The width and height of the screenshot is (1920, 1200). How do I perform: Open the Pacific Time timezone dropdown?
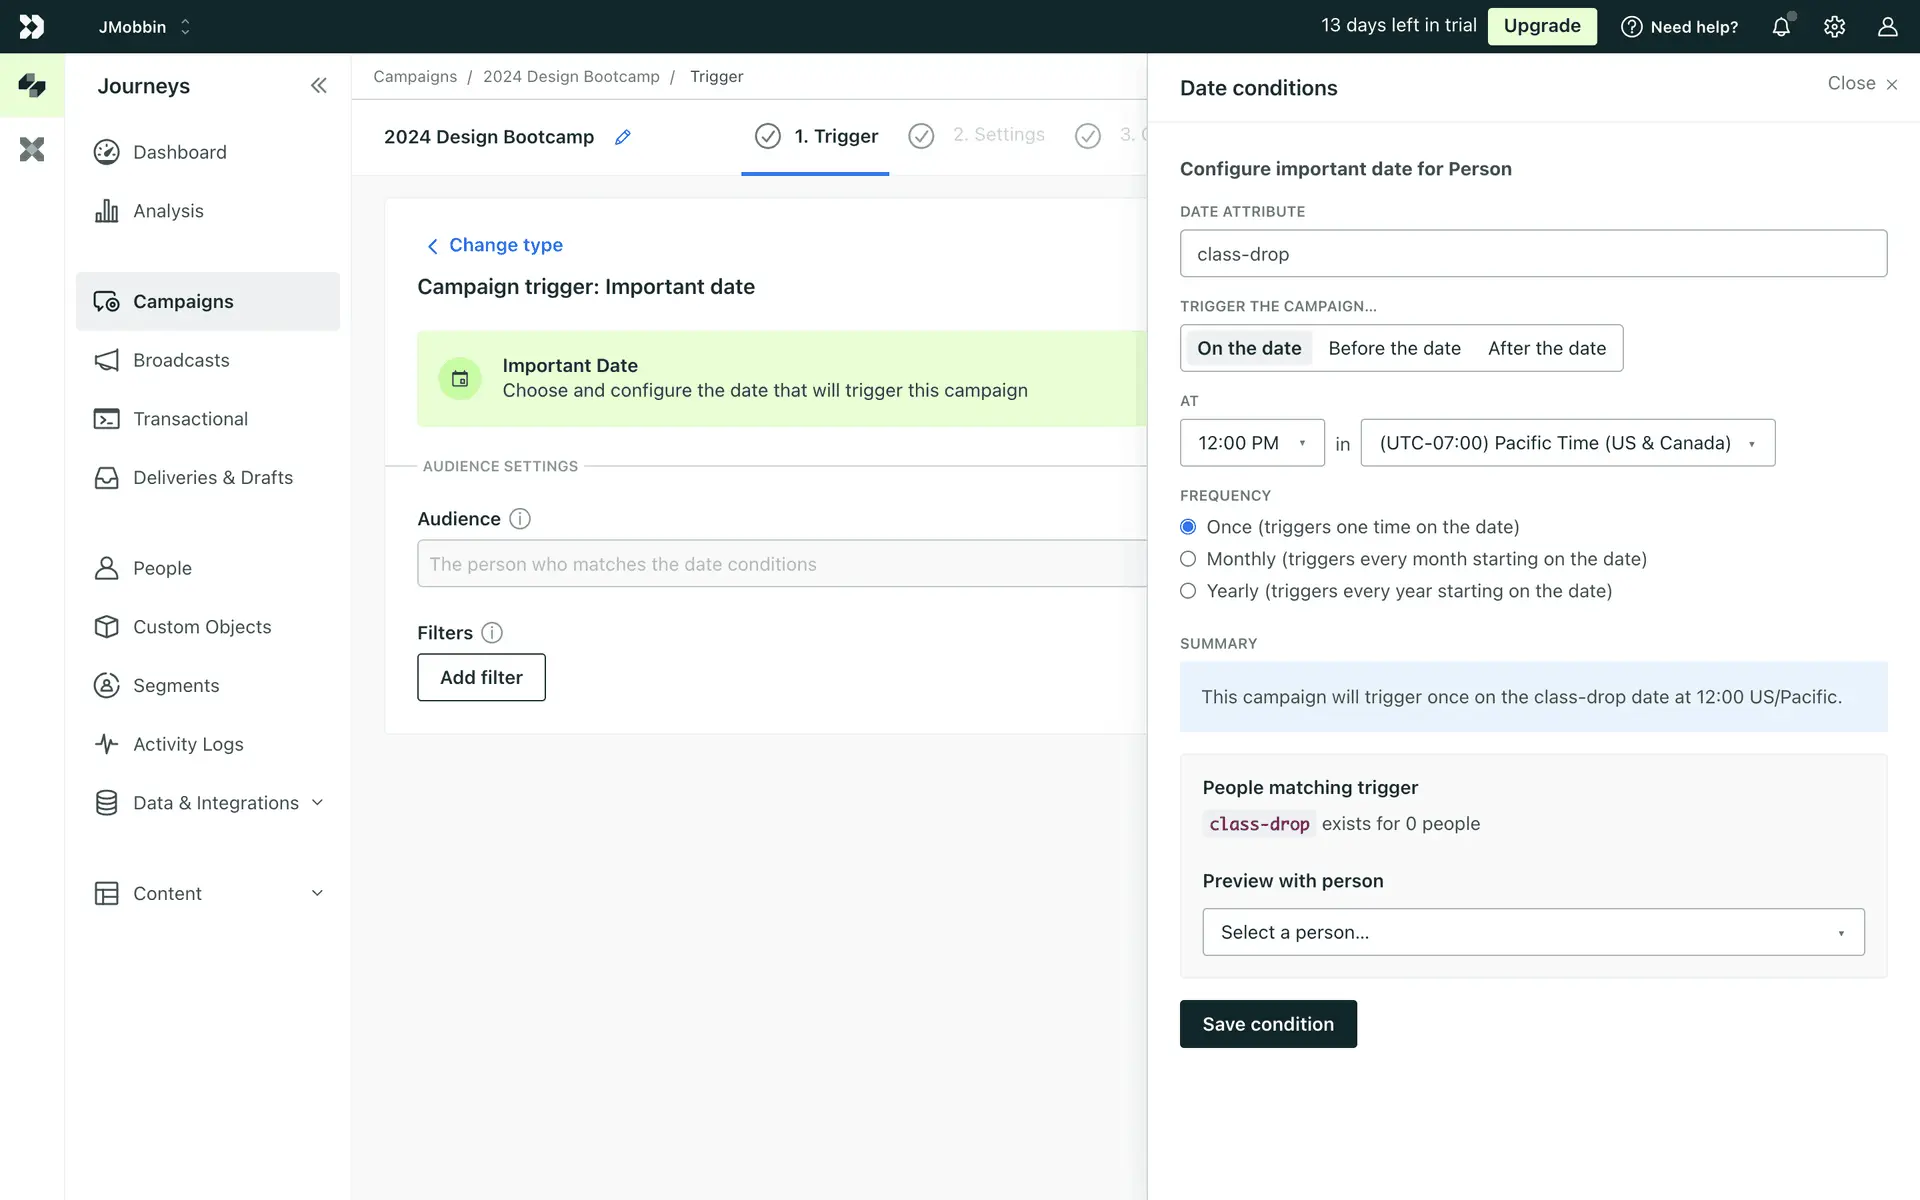click(x=1567, y=443)
